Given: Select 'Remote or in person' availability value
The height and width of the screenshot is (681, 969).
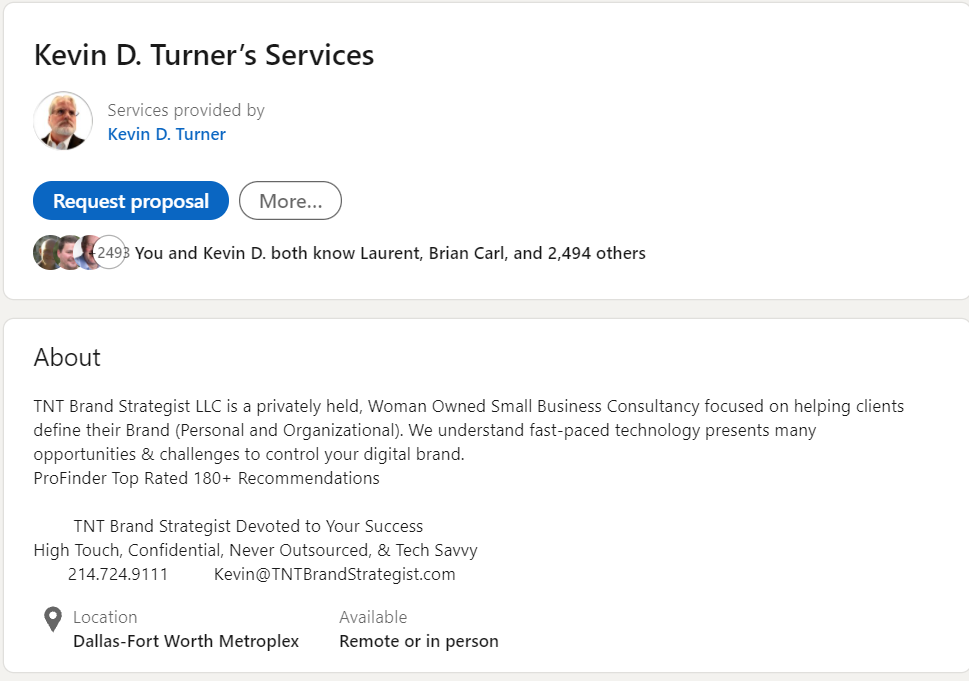Looking at the screenshot, I should (x=419, y=641).
